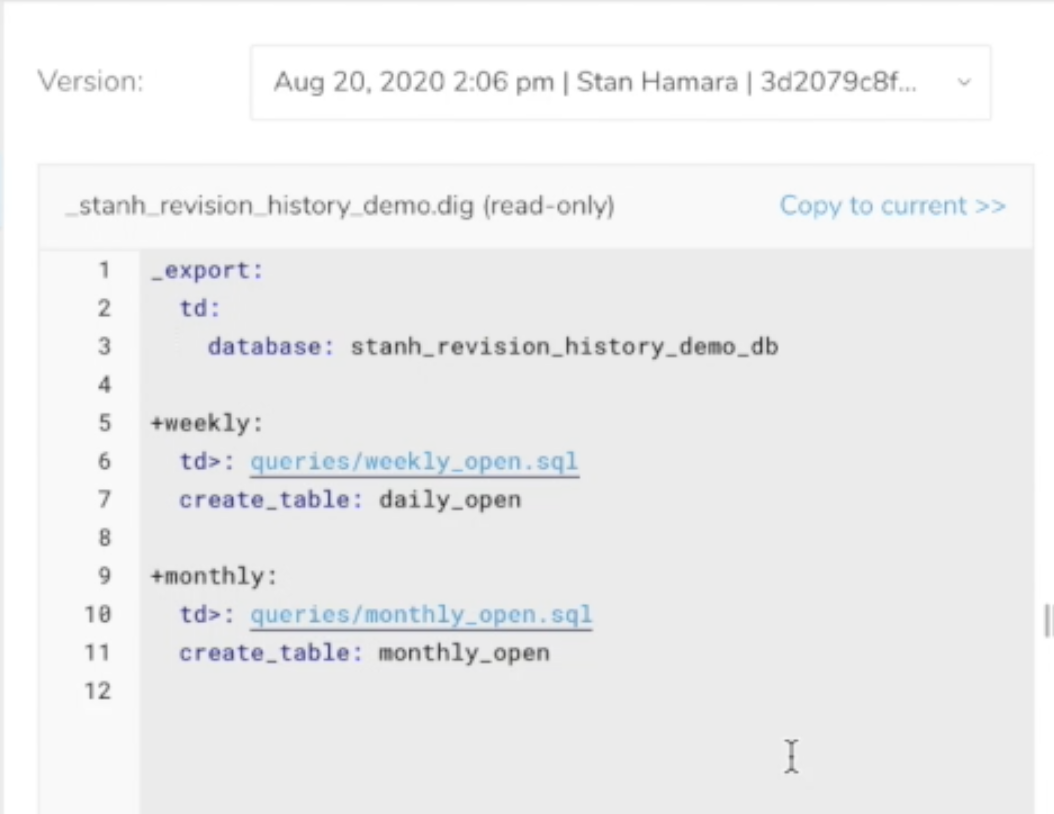Select line number 1 in the gutter

(103, 270)
